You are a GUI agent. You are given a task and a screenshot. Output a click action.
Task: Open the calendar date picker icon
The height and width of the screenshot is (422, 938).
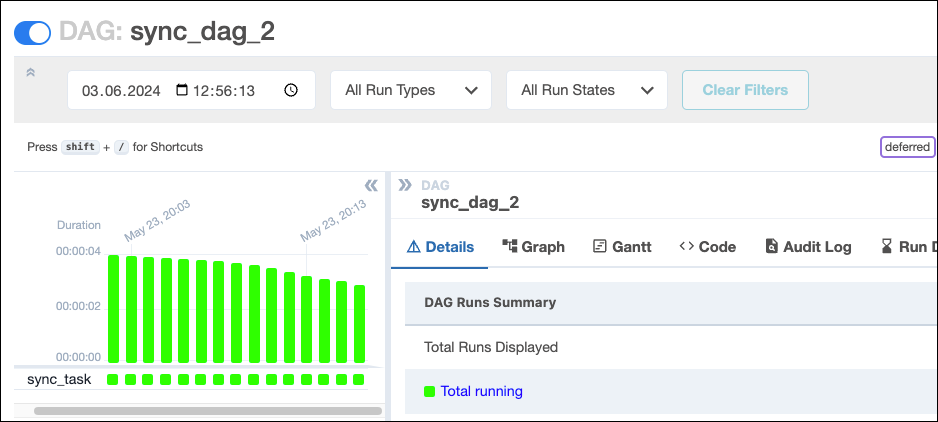181,90
